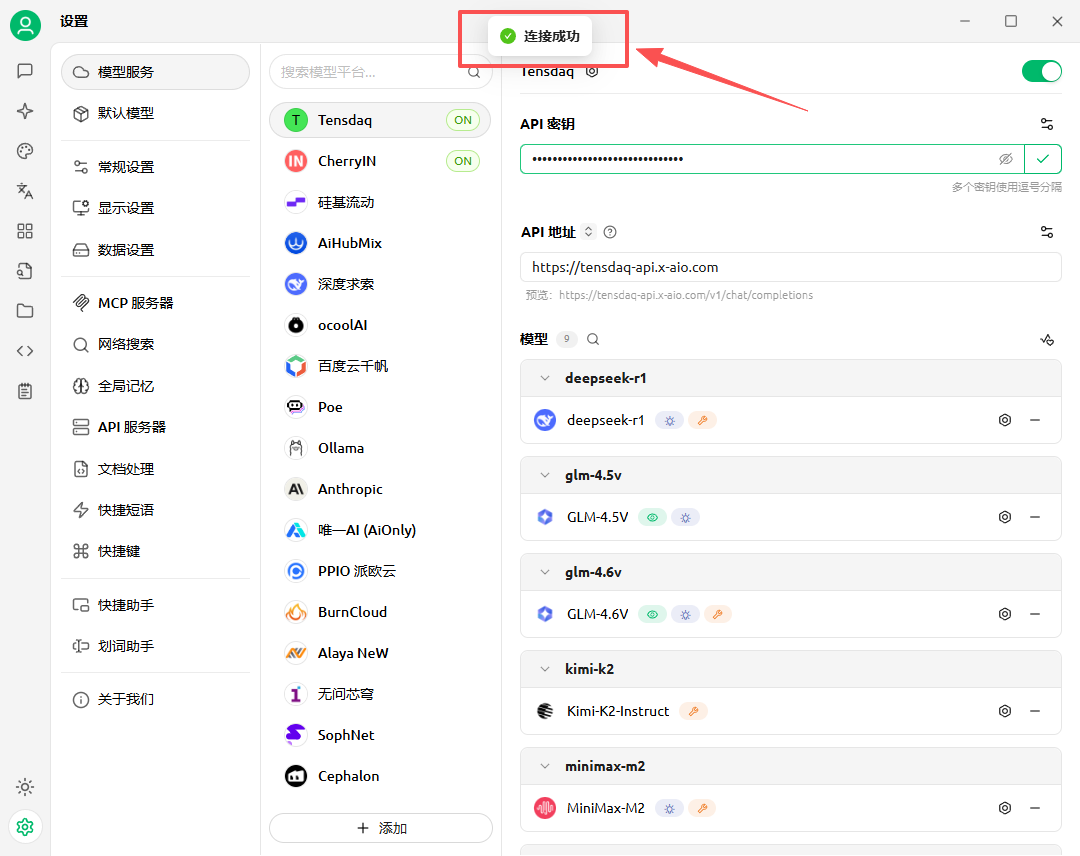Open settings for MiniMax-M2 model
The width and height of the screenshot is (1080, 856).
(1005, 808)
